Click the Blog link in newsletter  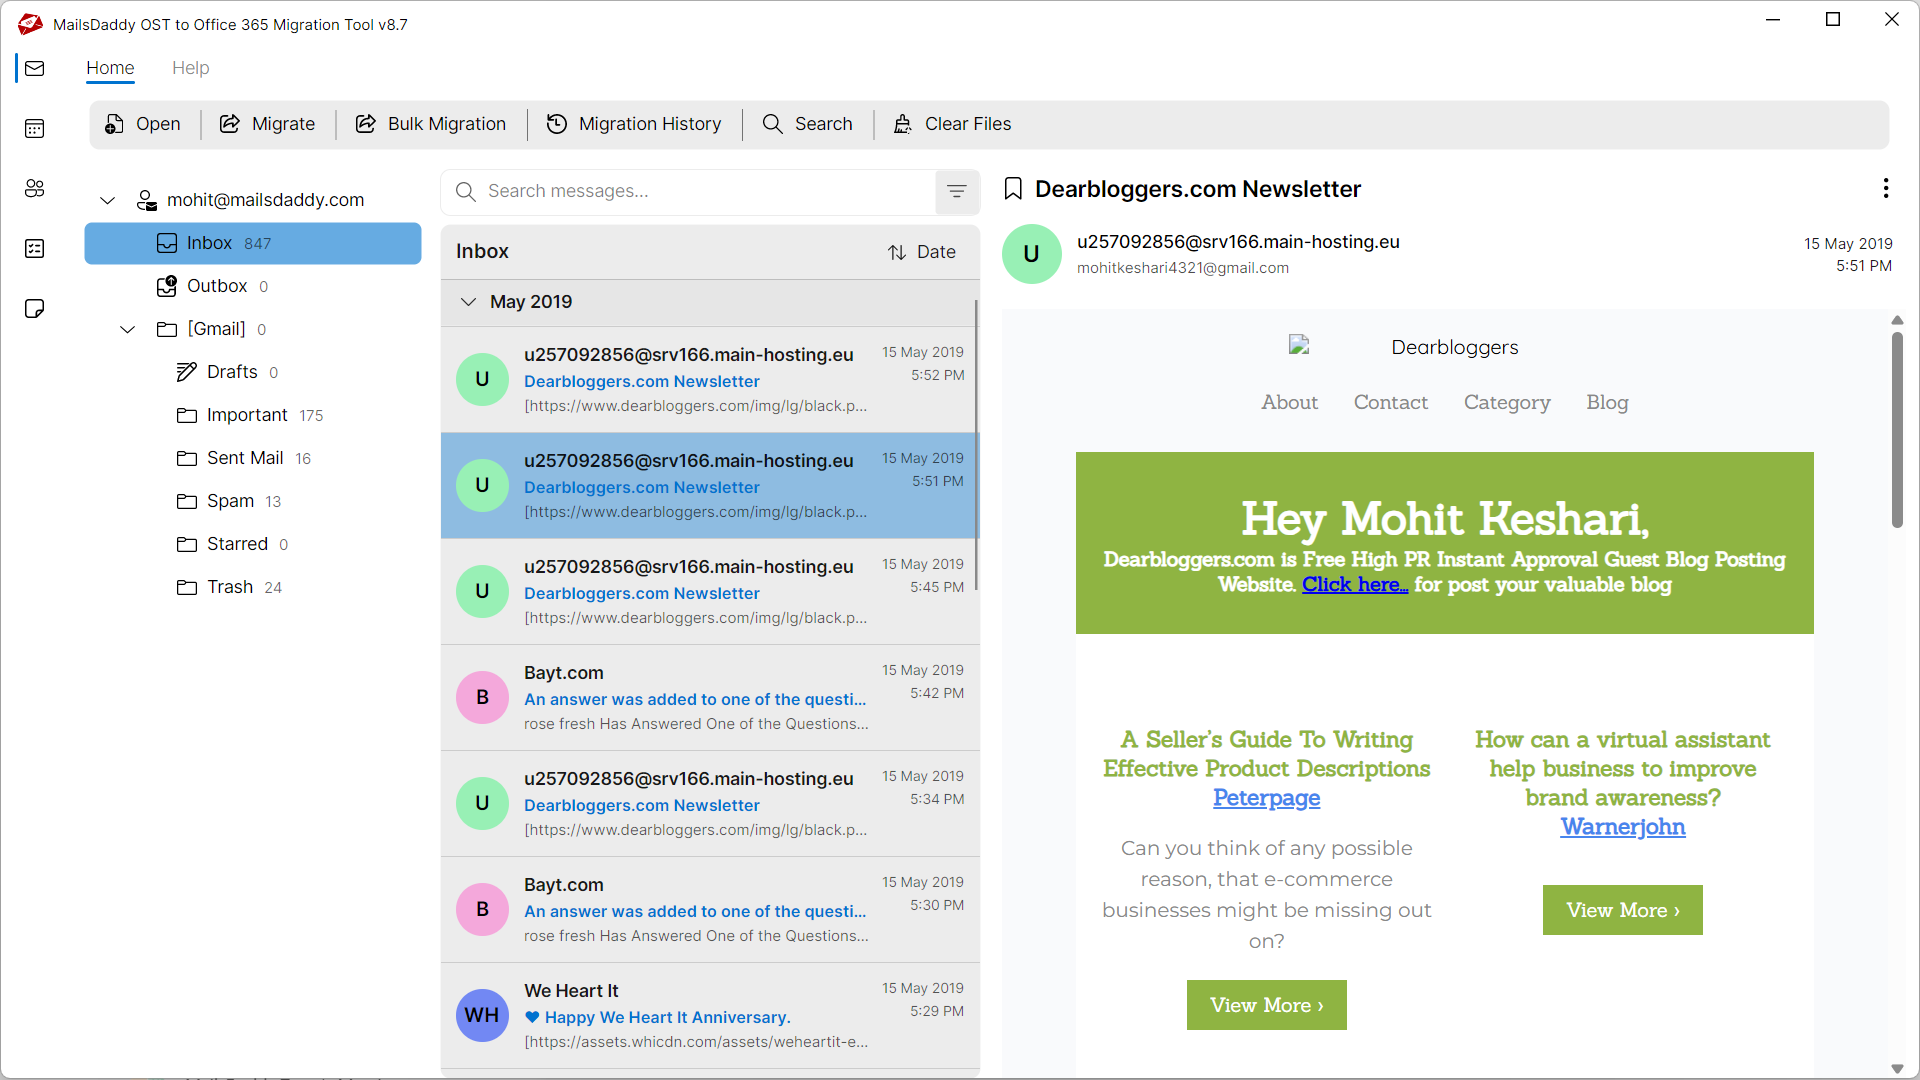tap(1607, 402)
